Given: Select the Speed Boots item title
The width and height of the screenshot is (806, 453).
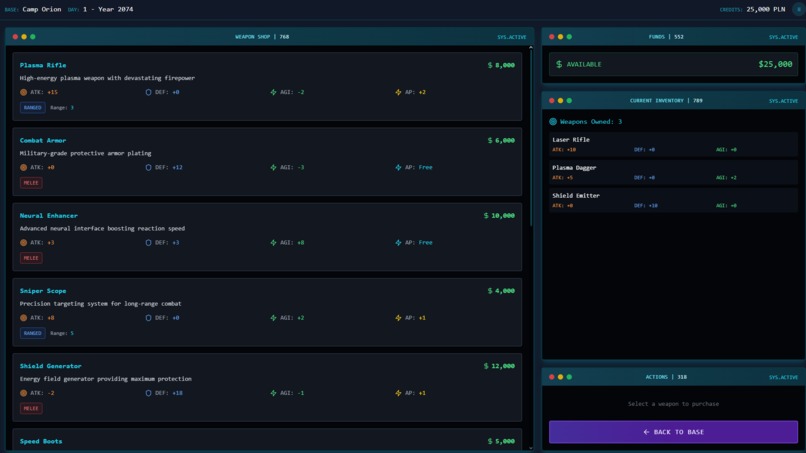Looking at the screenshot, I should click(41, 441).
